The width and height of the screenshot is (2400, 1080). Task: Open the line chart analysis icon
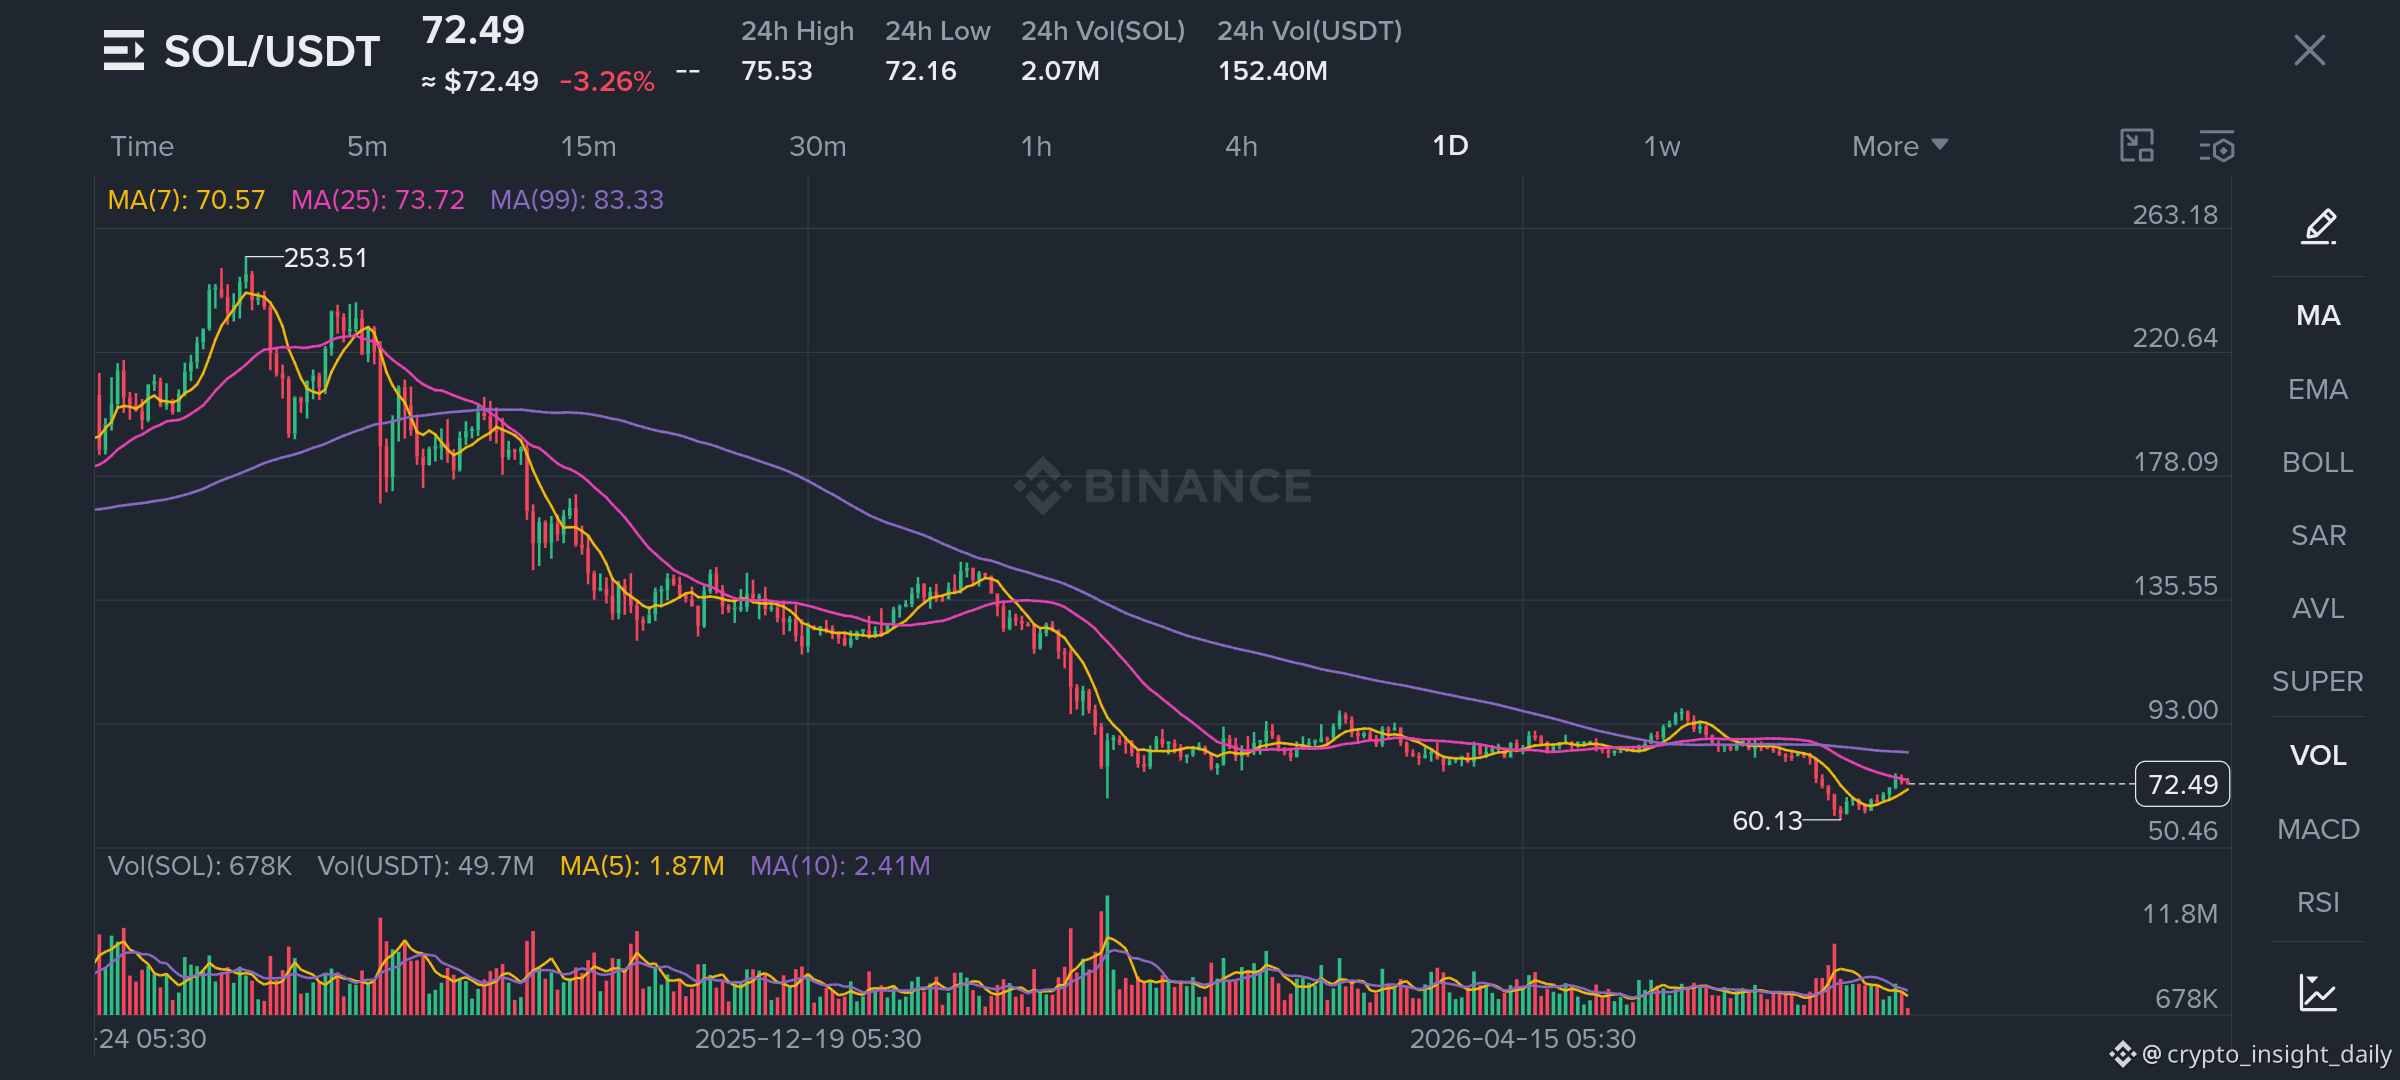click(x=2318, y=992)
